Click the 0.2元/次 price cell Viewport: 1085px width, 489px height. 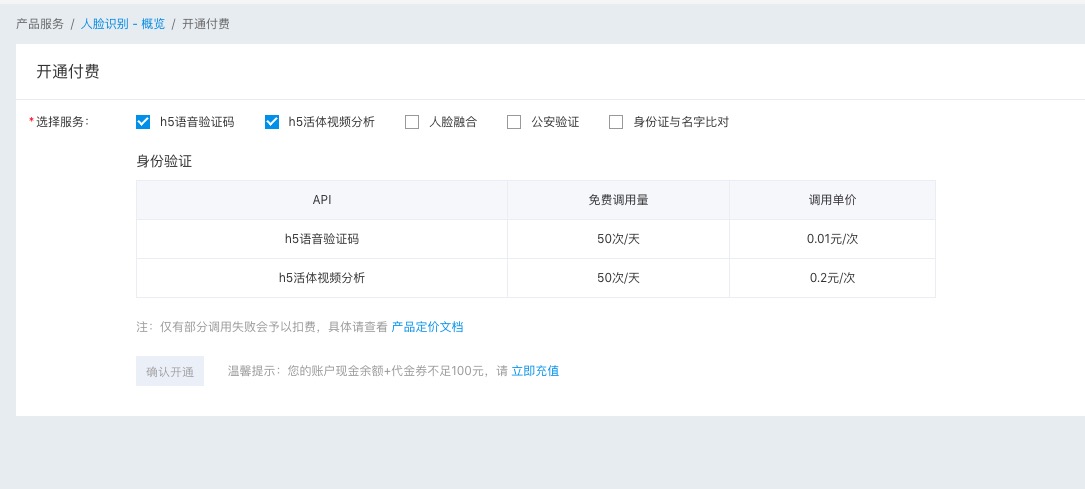832,278
